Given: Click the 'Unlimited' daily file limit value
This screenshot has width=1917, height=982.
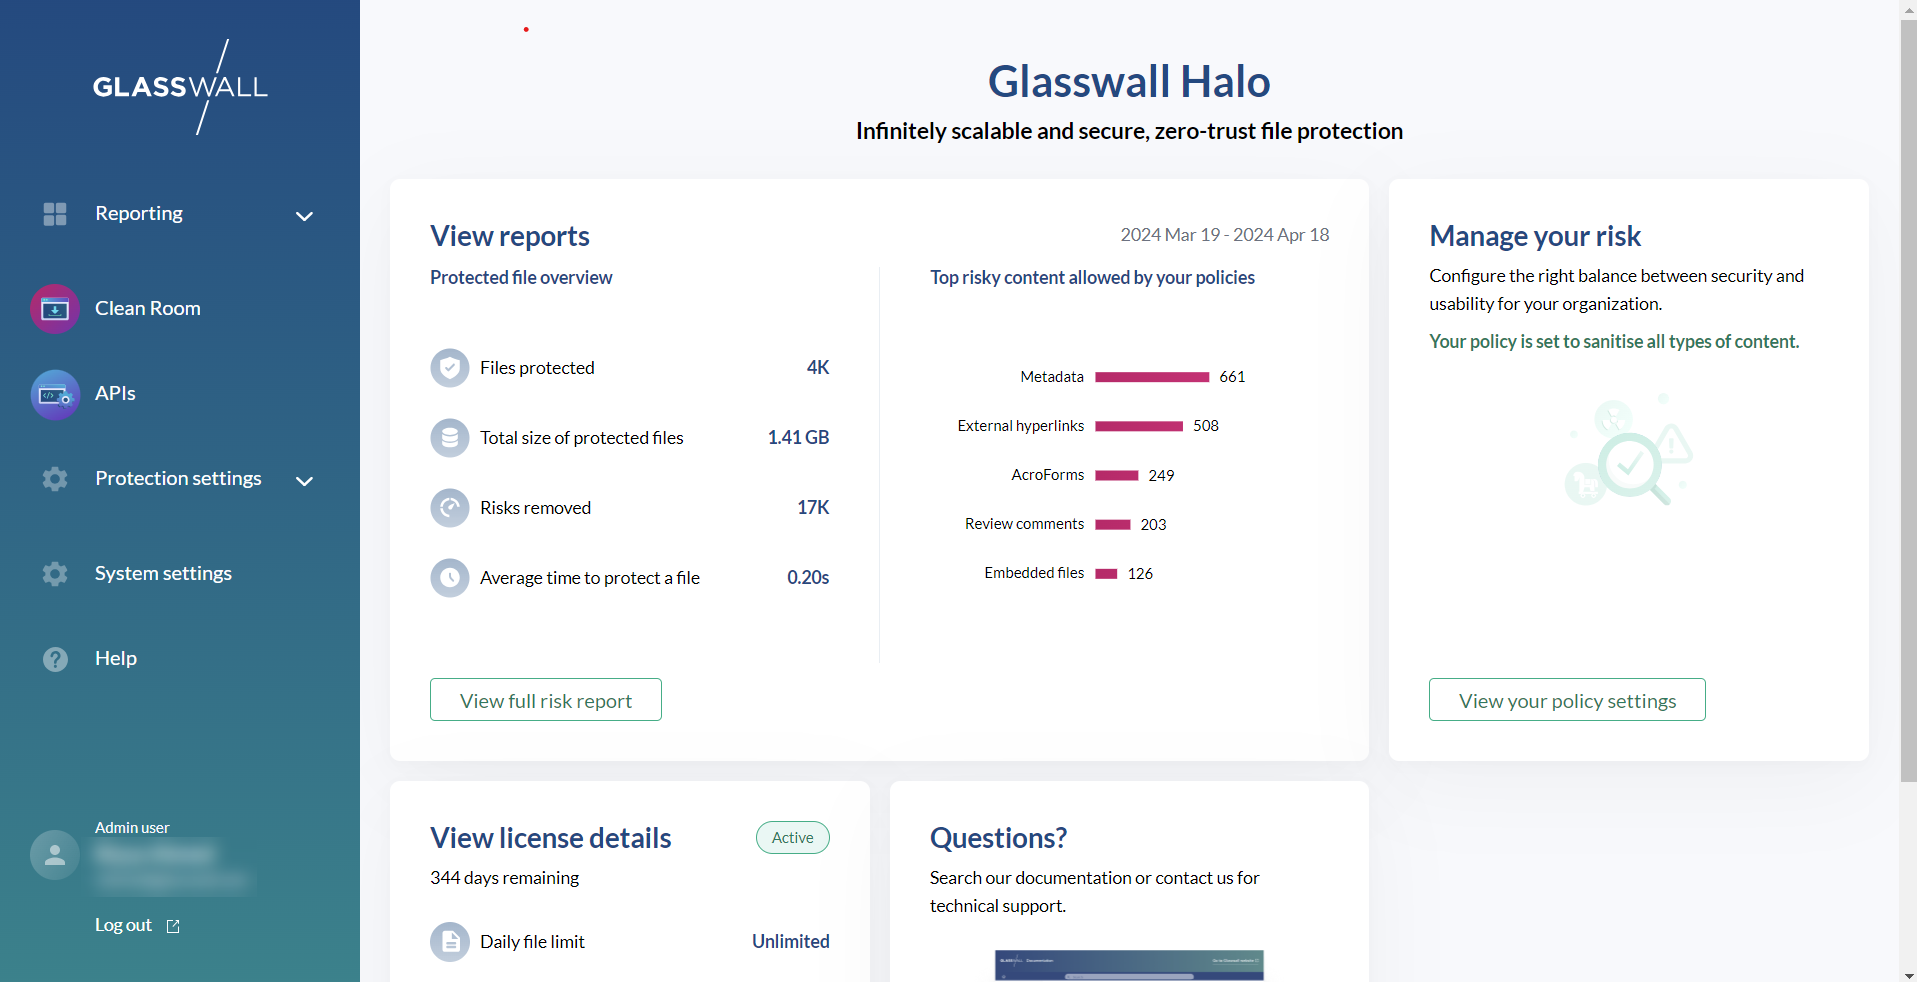Looking at the screenshot, I should click(791, 942).
